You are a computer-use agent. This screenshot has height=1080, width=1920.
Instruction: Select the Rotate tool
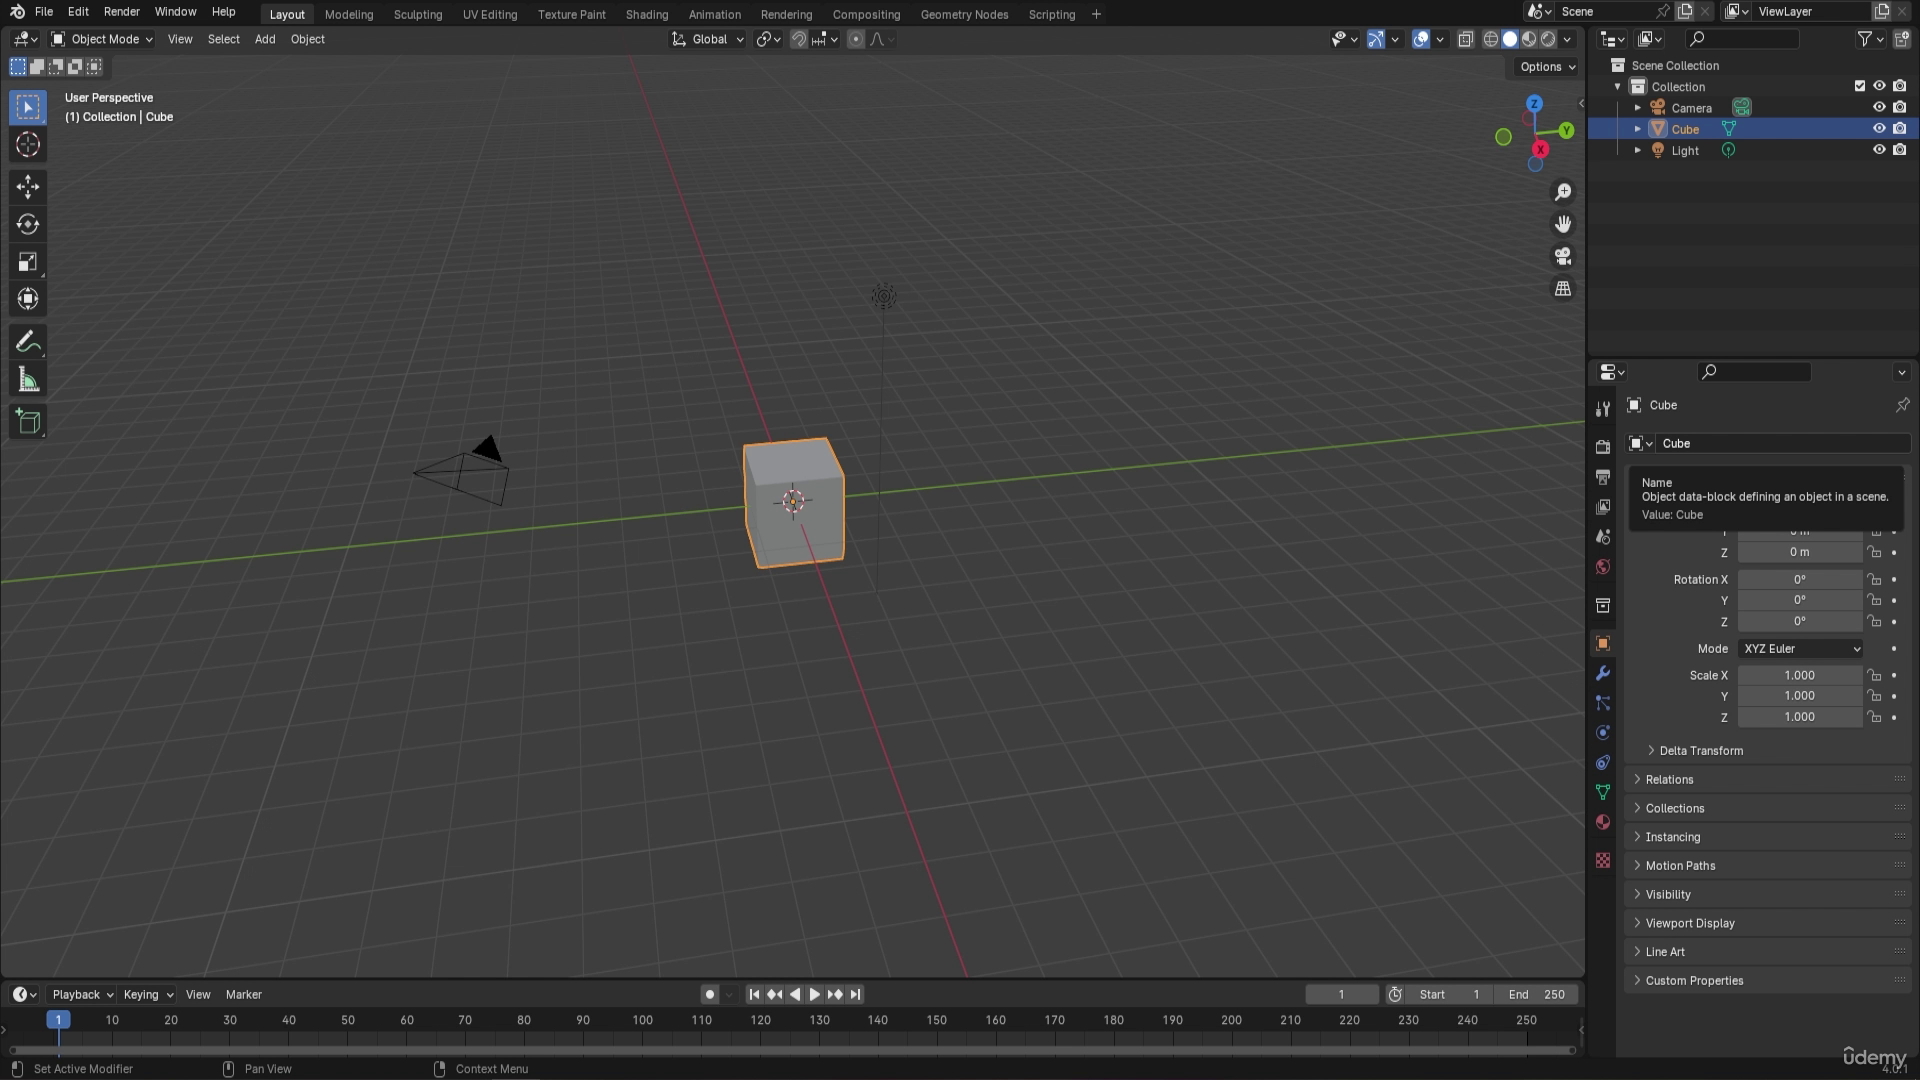[28, 224]
